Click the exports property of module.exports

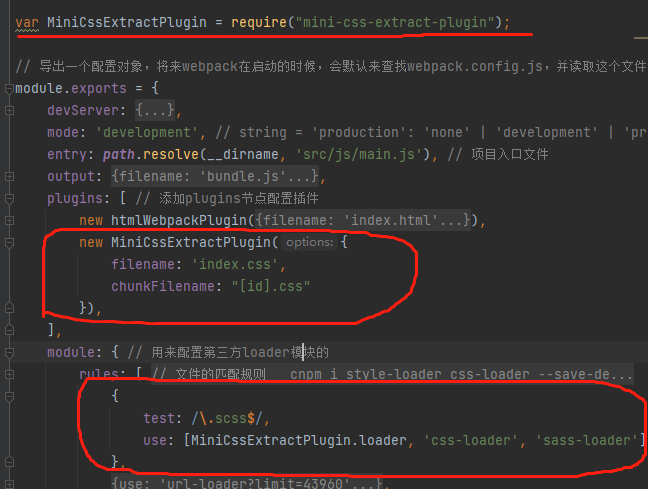[98, 88]
